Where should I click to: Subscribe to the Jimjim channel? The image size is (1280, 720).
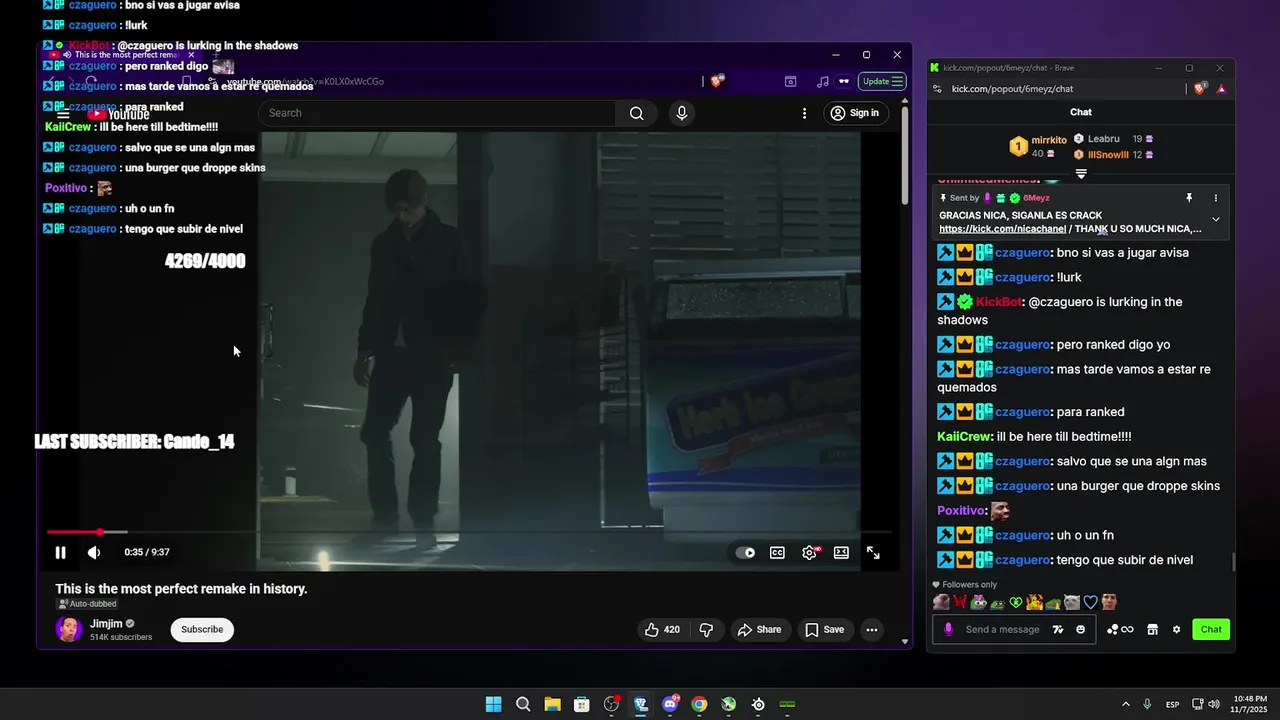point(202,629)
